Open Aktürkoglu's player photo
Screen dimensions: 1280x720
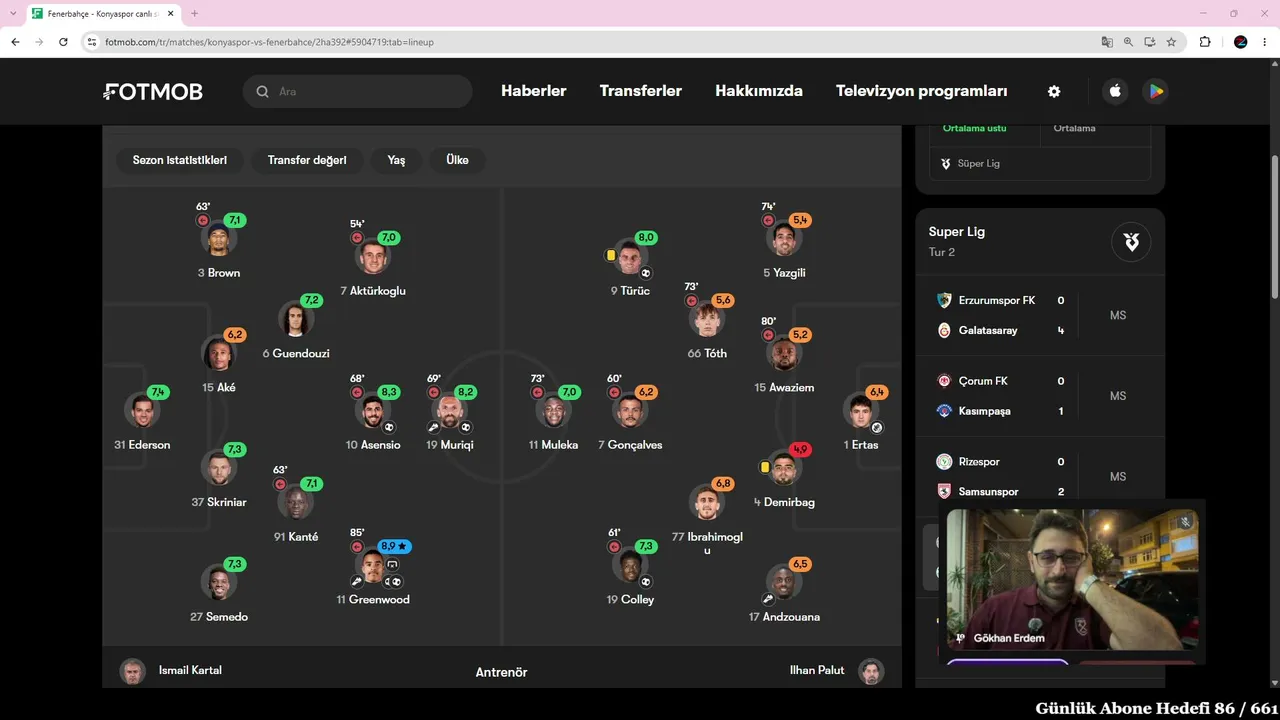(x=373, y=257)
